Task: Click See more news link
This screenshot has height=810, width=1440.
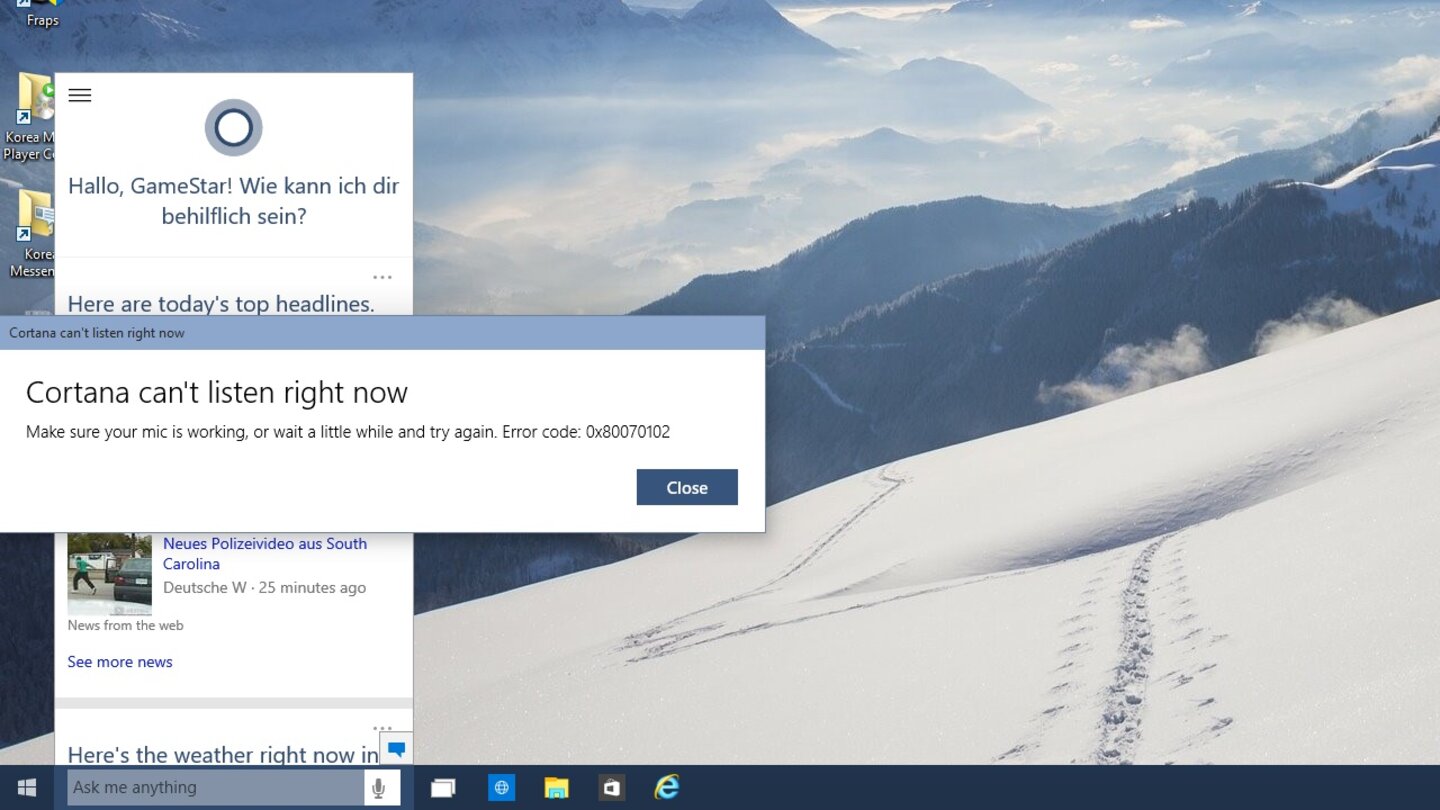Action: (x=120, y=662)
